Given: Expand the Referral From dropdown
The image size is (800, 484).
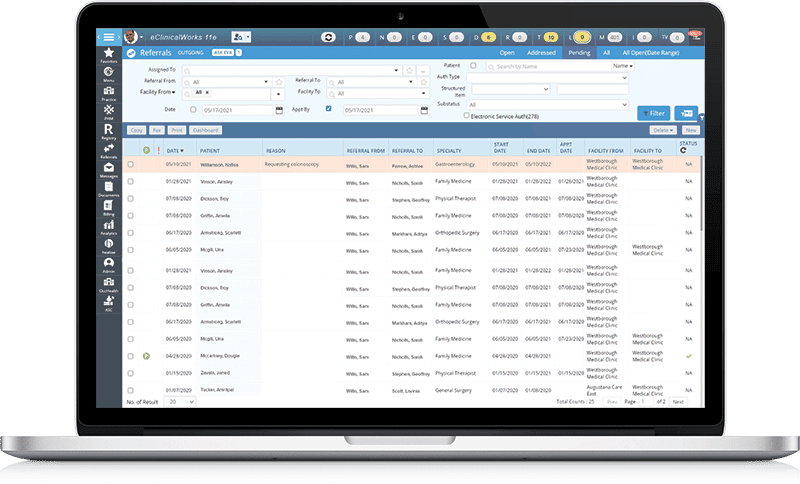Looking at the screenshot, I should 266,82.
